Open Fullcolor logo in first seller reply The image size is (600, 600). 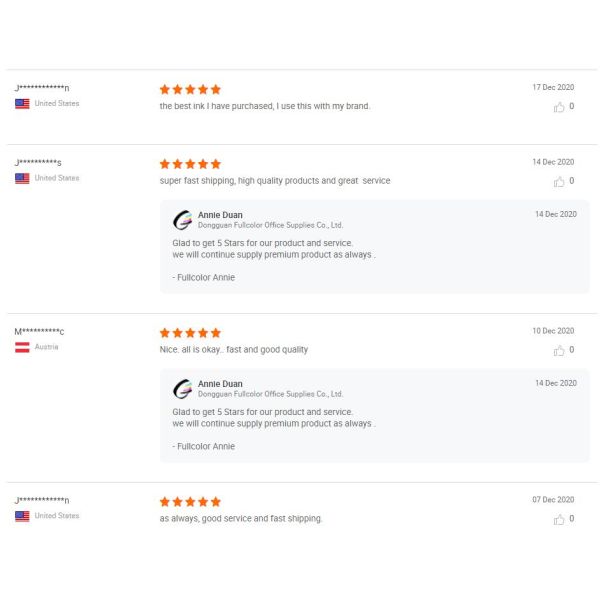pos(183,220)
